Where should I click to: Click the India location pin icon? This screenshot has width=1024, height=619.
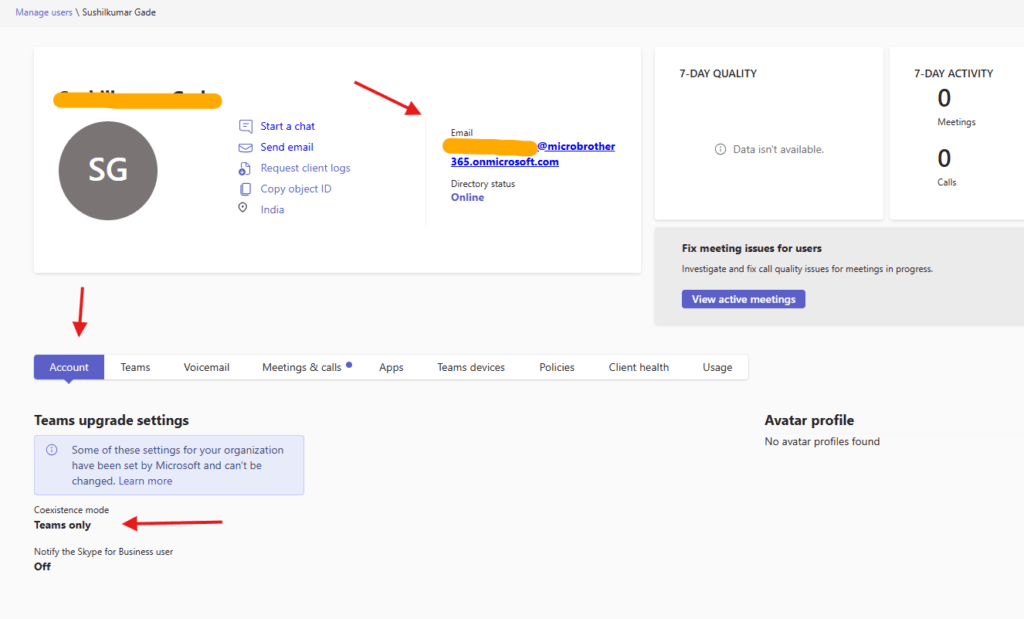click(243, 208)
